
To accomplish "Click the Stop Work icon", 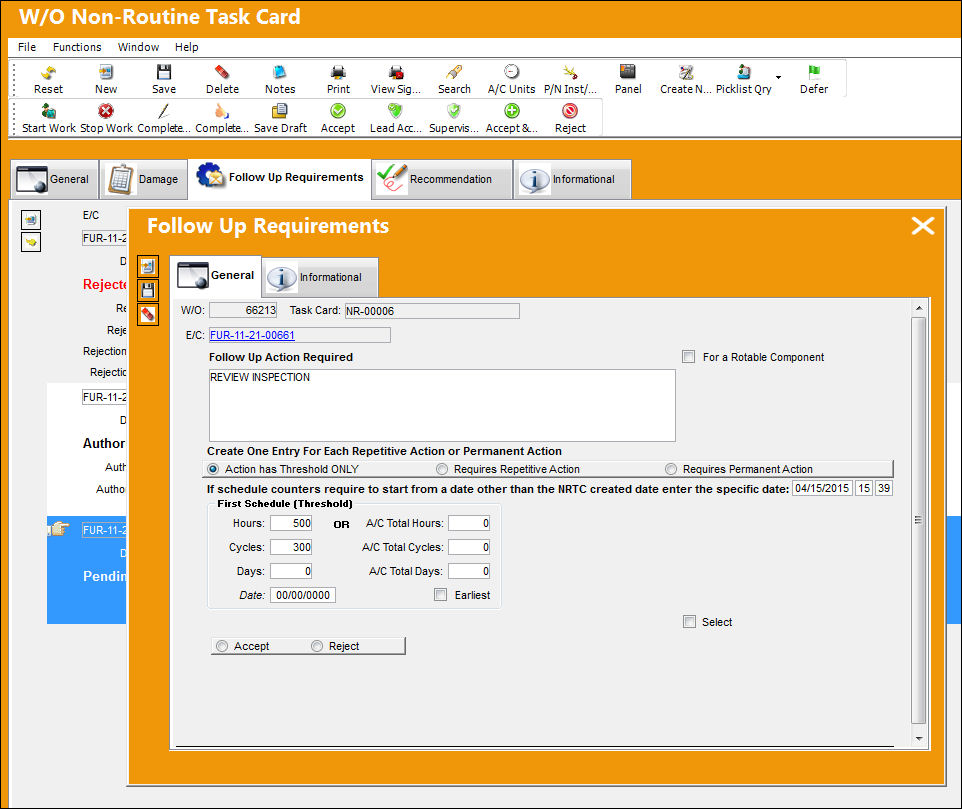I will pos(106,112).
